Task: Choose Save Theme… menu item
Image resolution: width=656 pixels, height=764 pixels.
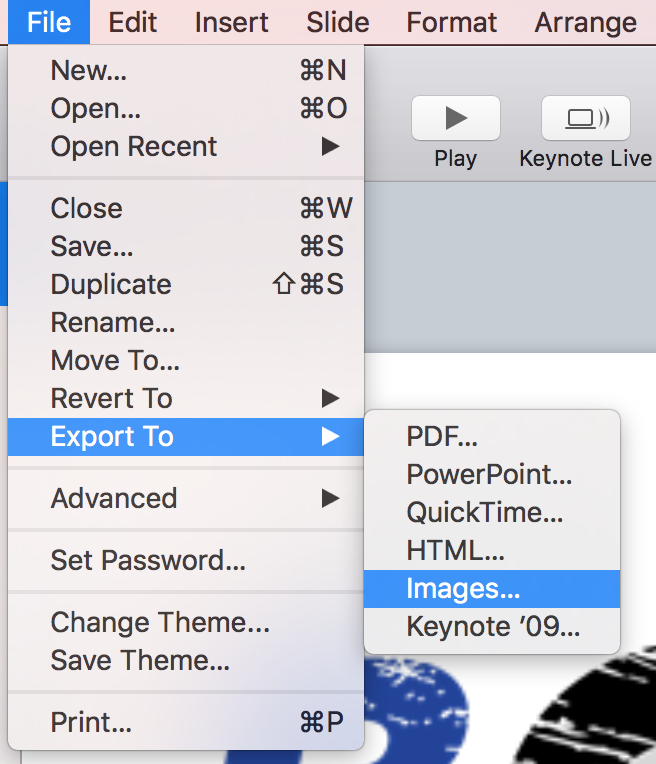Action: click(186, 661)
